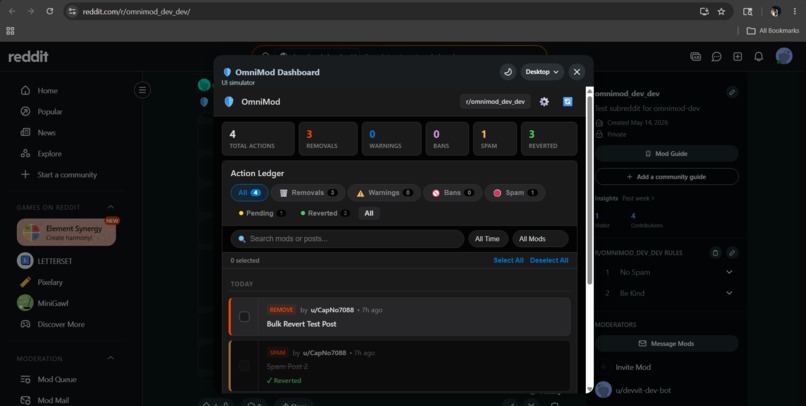This screenshot has height=406, width=806.
Task: Switch to the Removals tab
Action: [x=308, y=193]
